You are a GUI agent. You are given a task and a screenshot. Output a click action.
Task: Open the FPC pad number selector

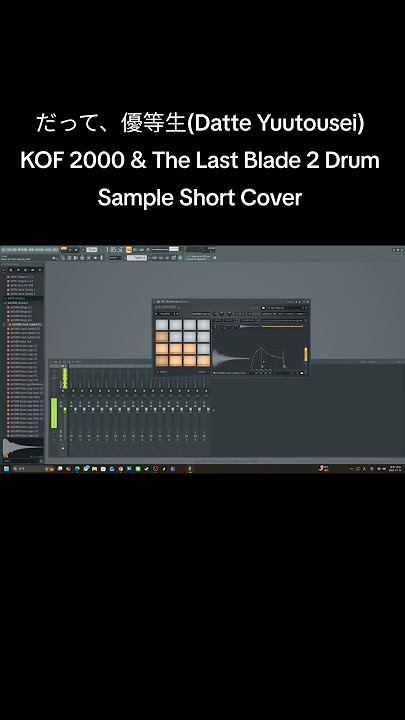click(167, 314)
